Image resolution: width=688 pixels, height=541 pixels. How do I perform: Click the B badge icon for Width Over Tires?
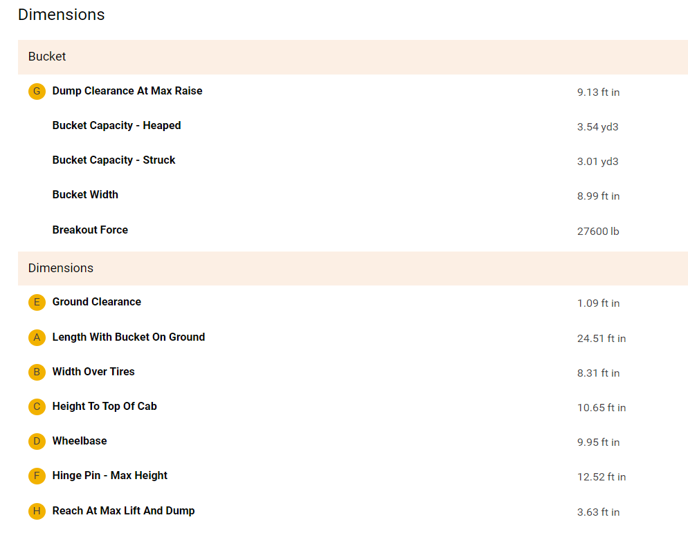point(37,372)
